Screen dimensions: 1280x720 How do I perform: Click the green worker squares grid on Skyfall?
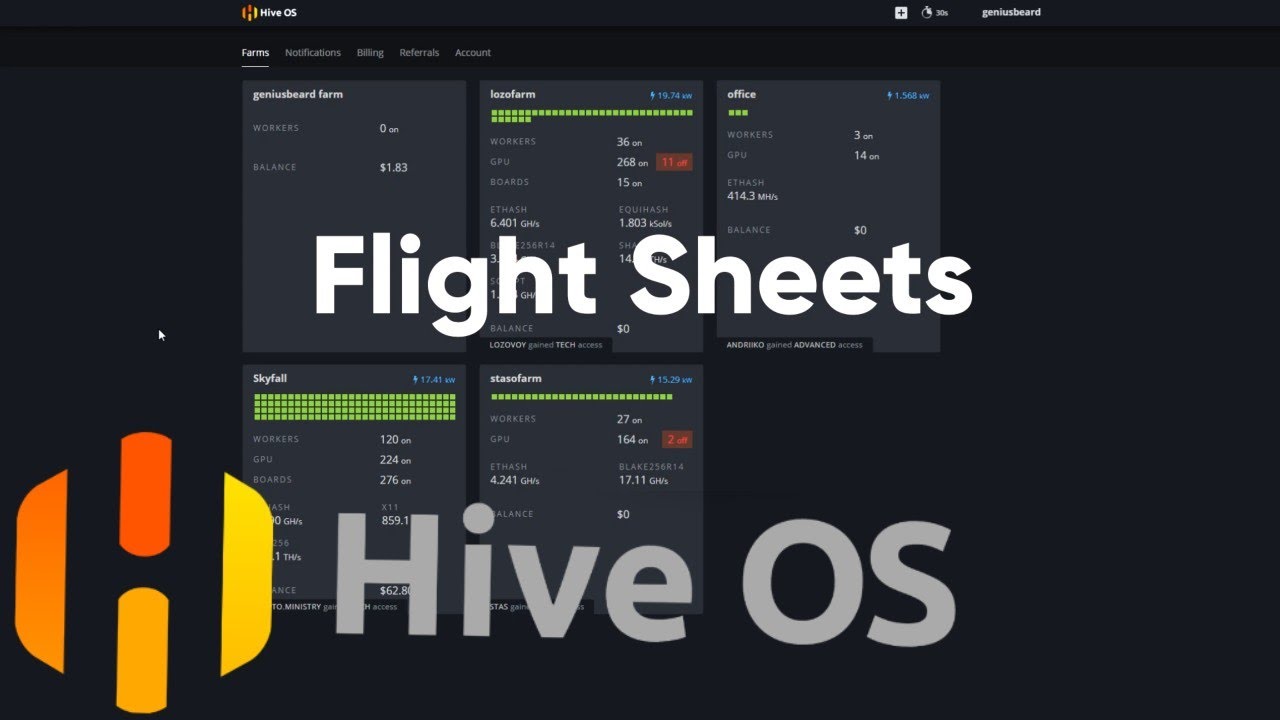click(355, 406)
